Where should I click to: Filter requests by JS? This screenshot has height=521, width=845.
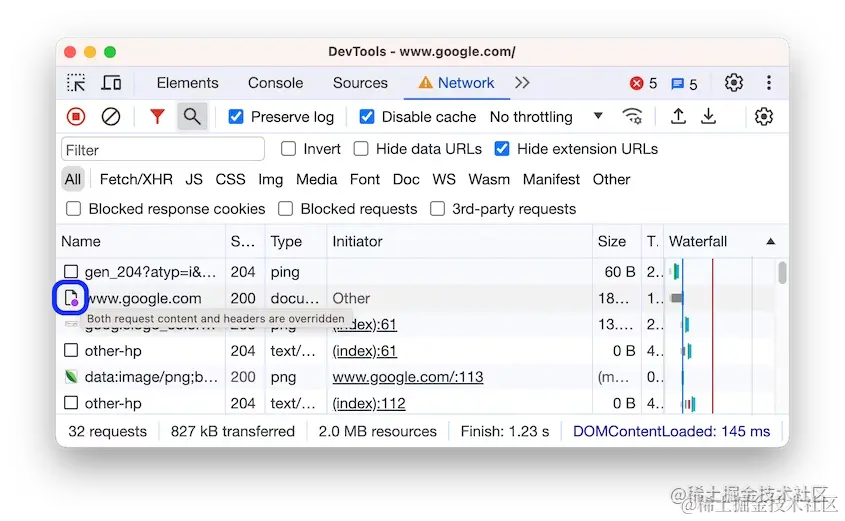pos(194,179)
